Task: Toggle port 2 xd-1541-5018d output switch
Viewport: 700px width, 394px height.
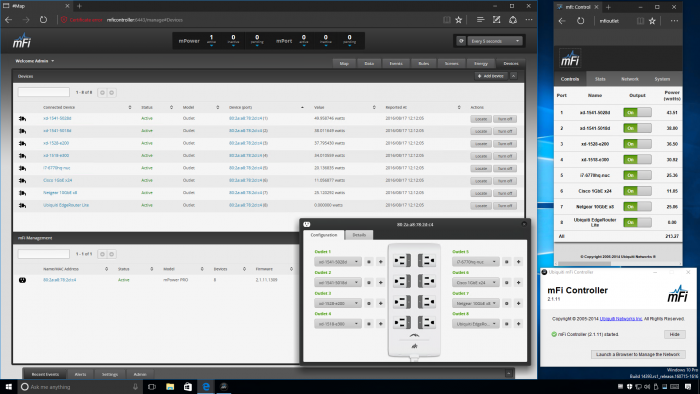Action: pos(637,128)
